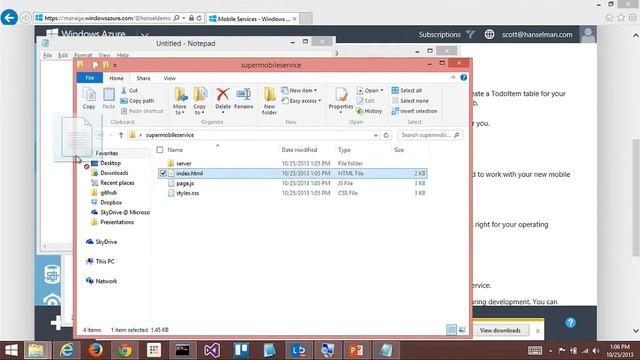This screenshot has height=360, width=640.
Task: Click the Explorer search box
Action: pos(430,135)
